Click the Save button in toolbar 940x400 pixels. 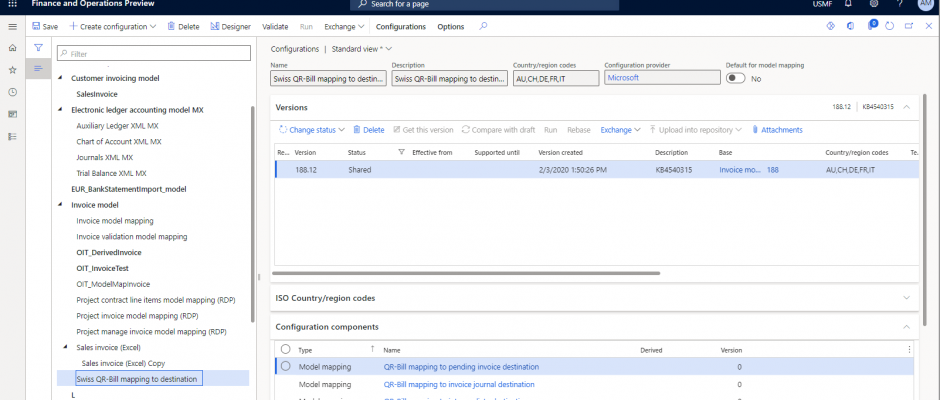45,26
